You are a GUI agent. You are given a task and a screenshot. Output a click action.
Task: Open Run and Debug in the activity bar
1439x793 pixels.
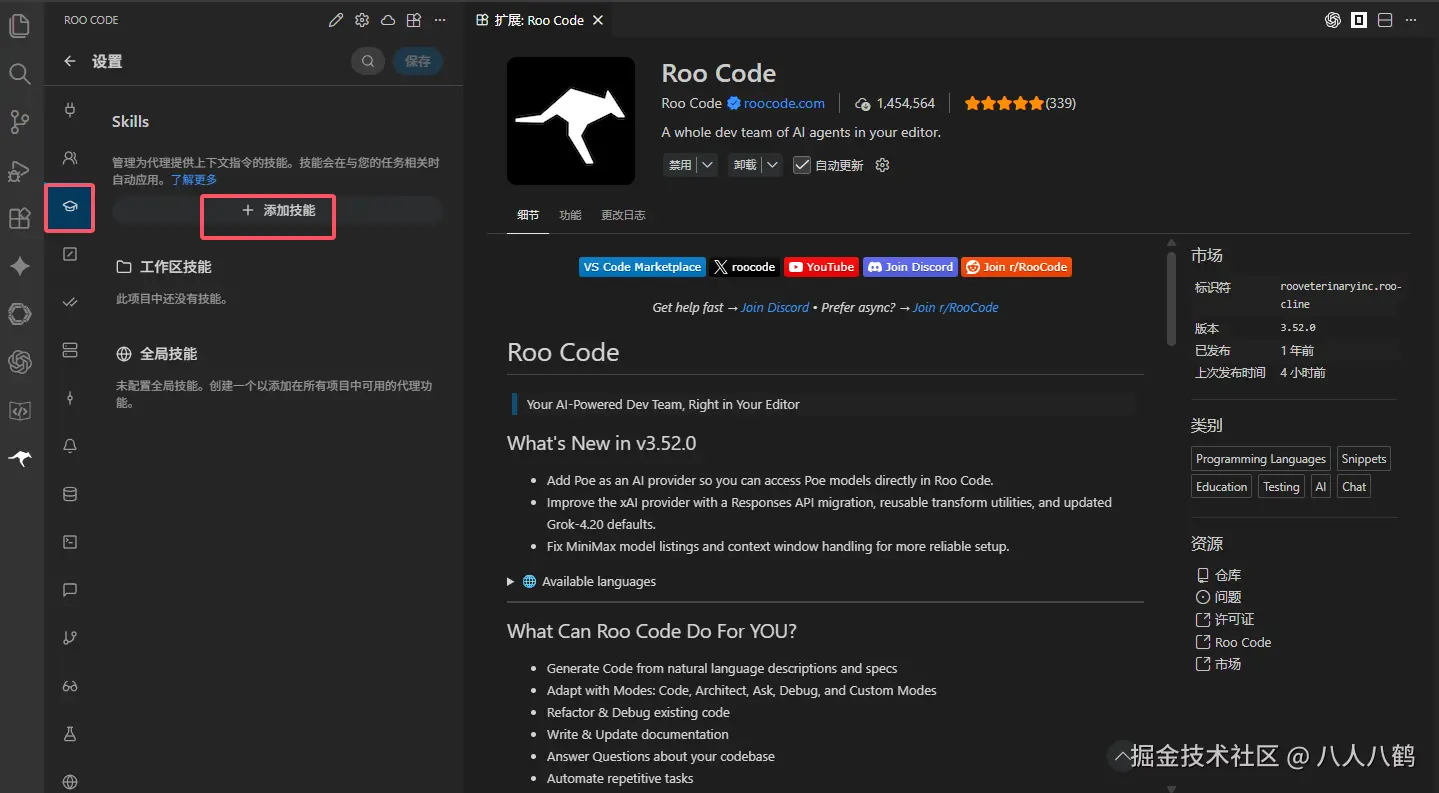coord(20,170)
